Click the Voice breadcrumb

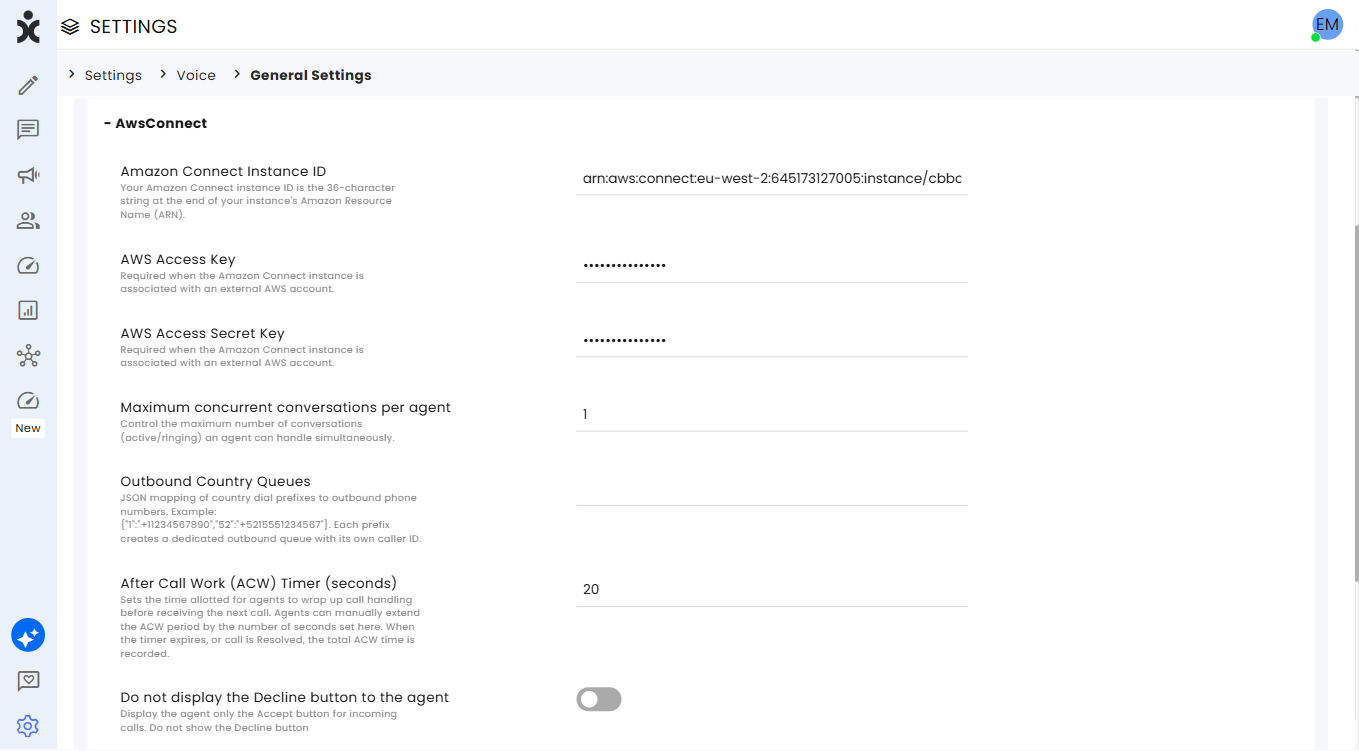[196, 75]
